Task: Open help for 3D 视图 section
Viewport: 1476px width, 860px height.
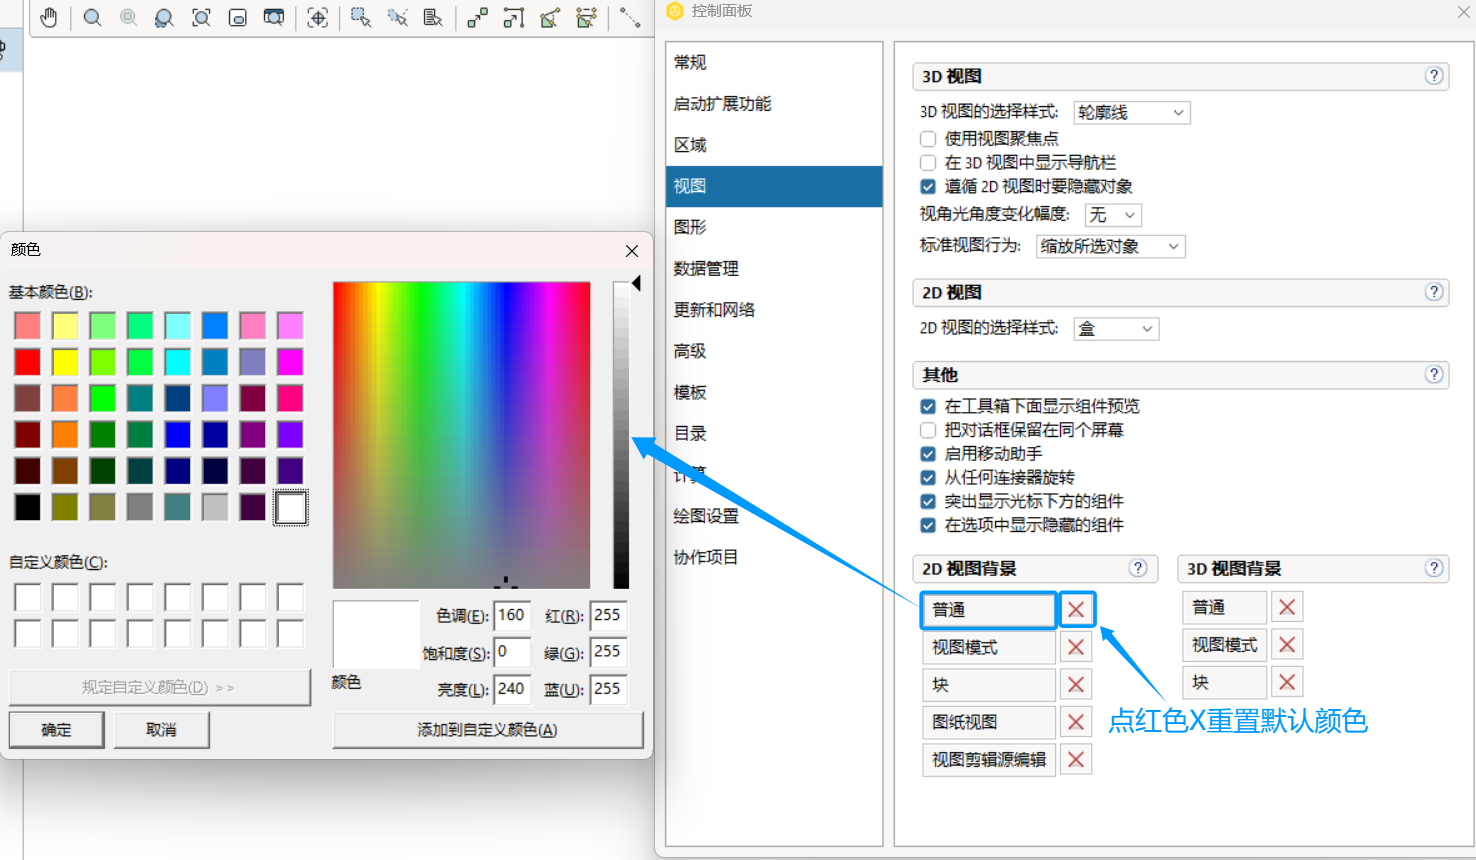Action: 1434,76
